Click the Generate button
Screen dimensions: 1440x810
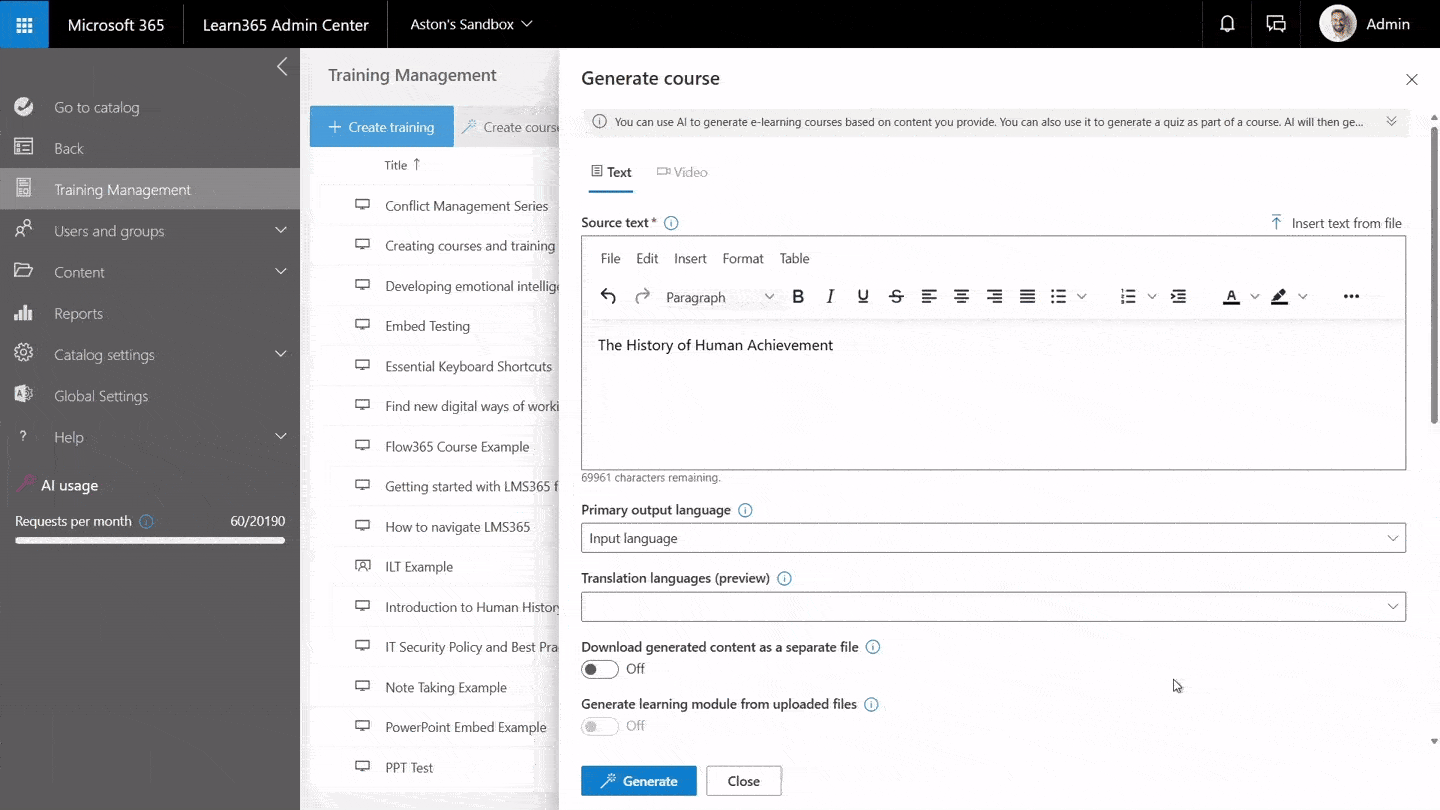[x=638, y=780]
